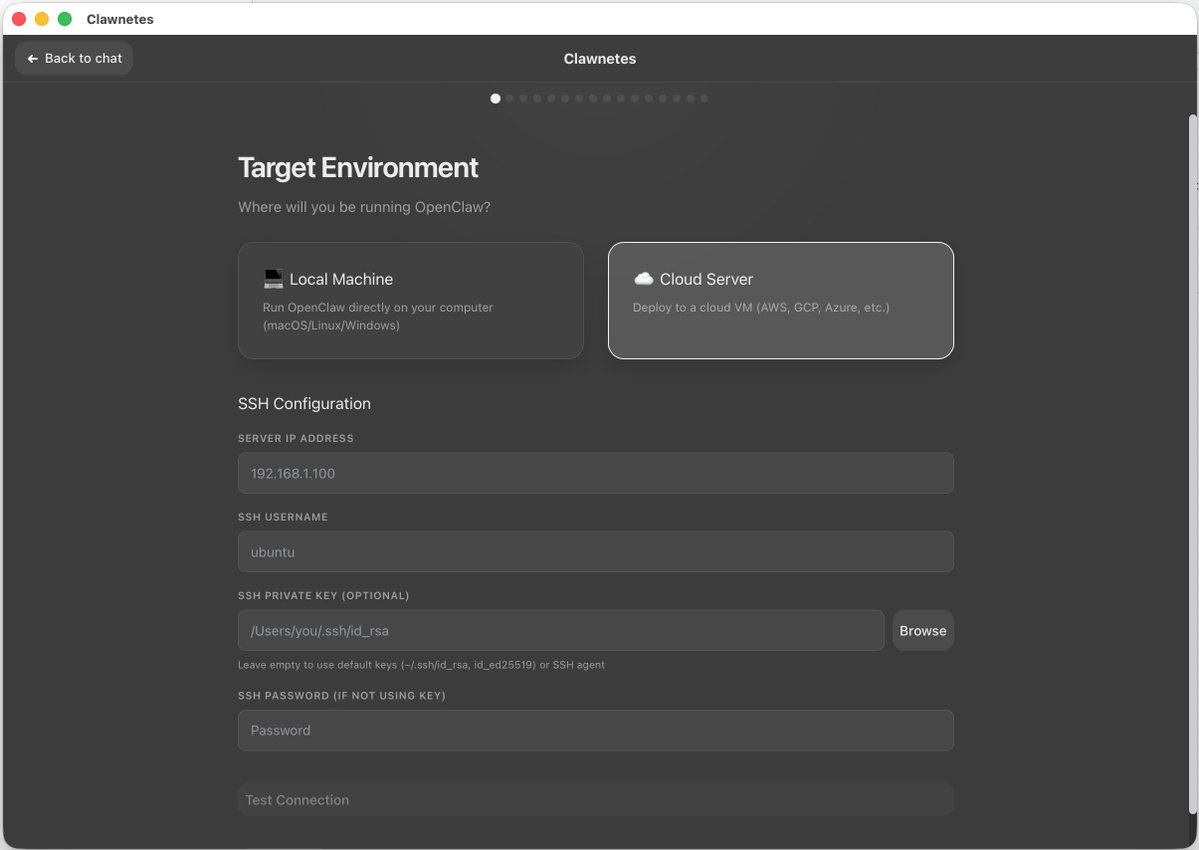Screen dimensions: 1199x850
Task: Minimize the window with yellow button
Action: click(42, 19)
